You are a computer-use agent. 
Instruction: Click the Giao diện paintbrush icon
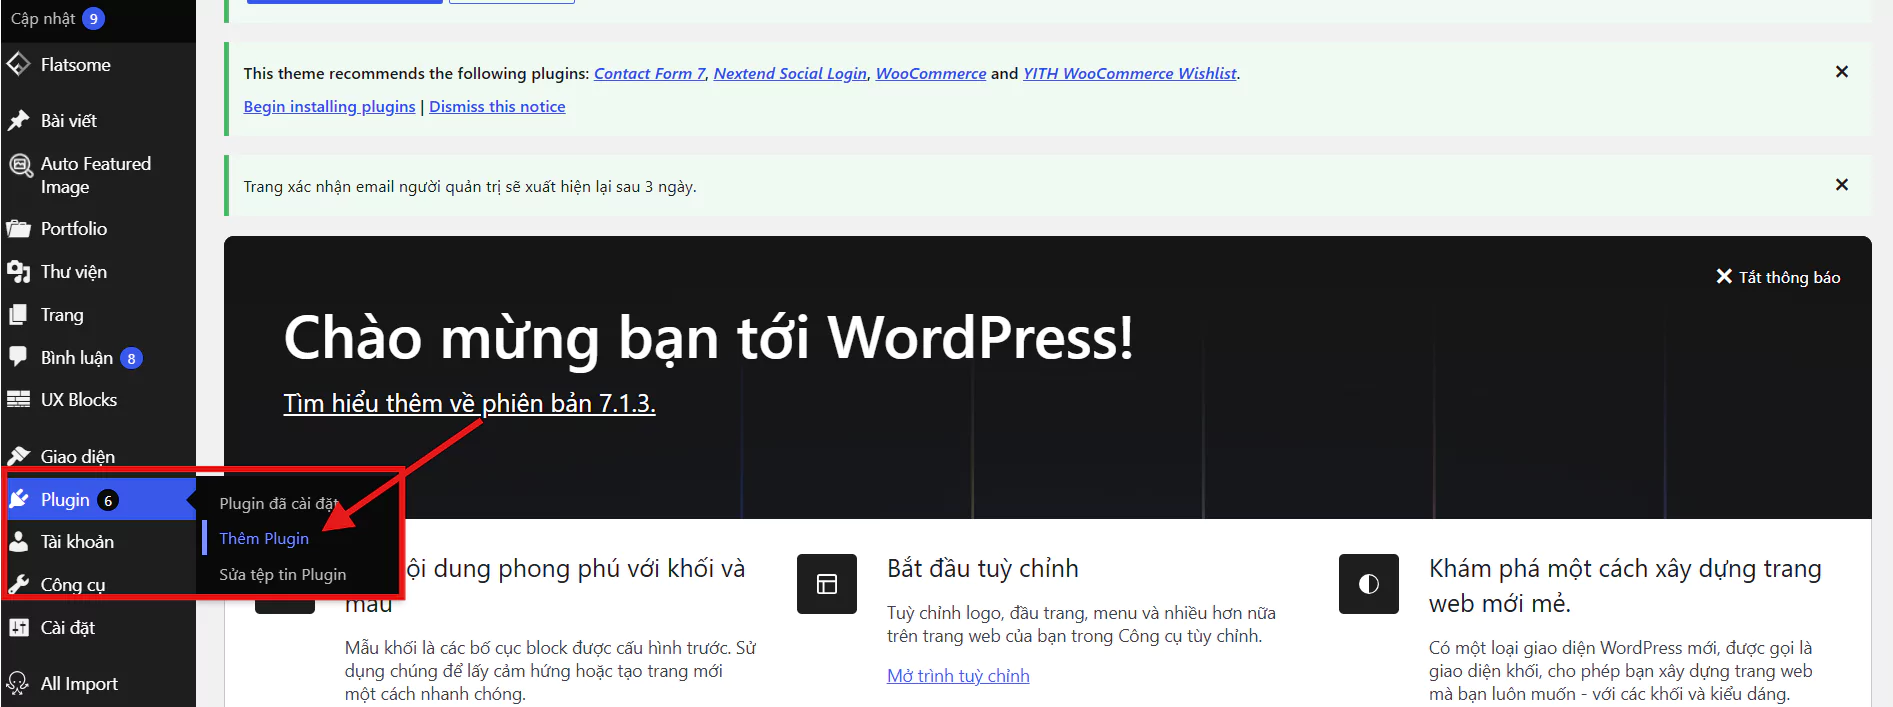18,457
